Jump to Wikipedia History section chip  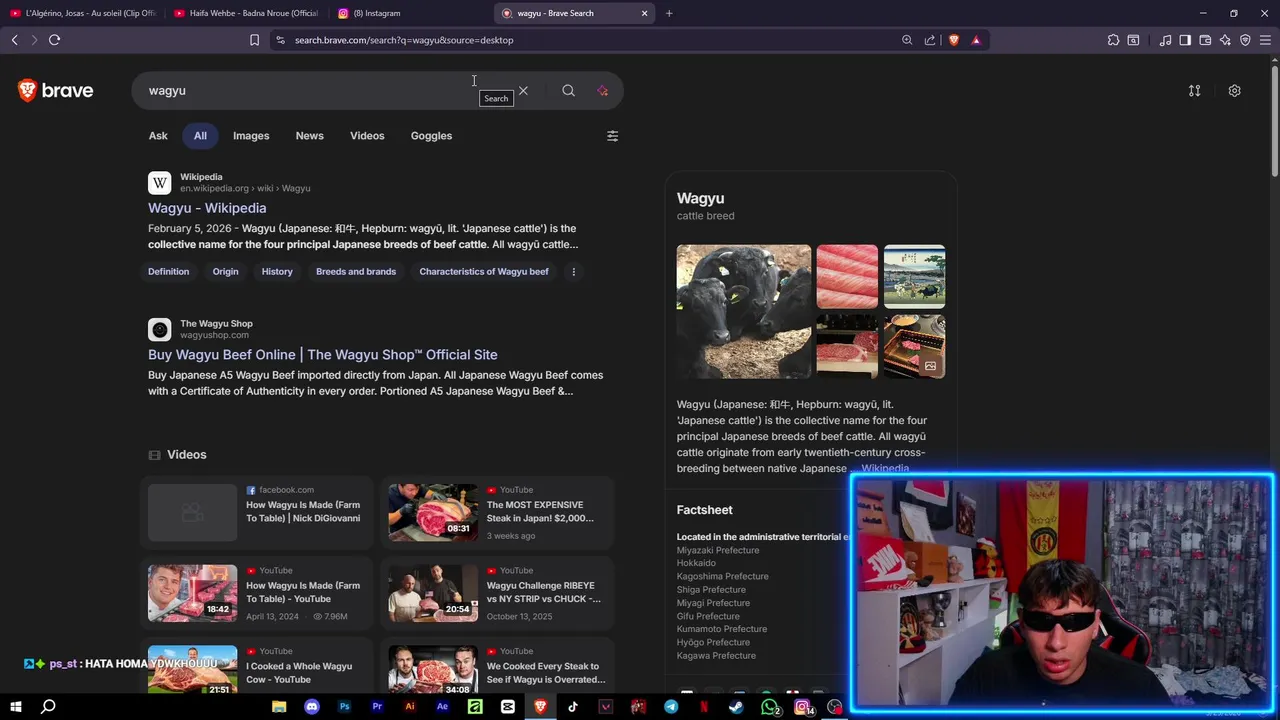(x=277, y=272)
